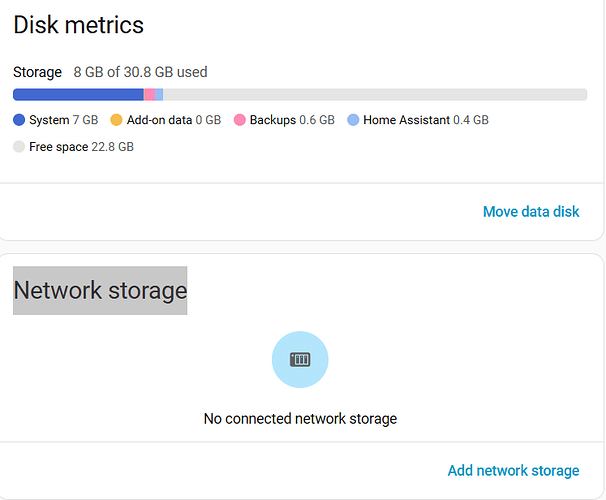Click the blue System legend dot

point(19,120)
